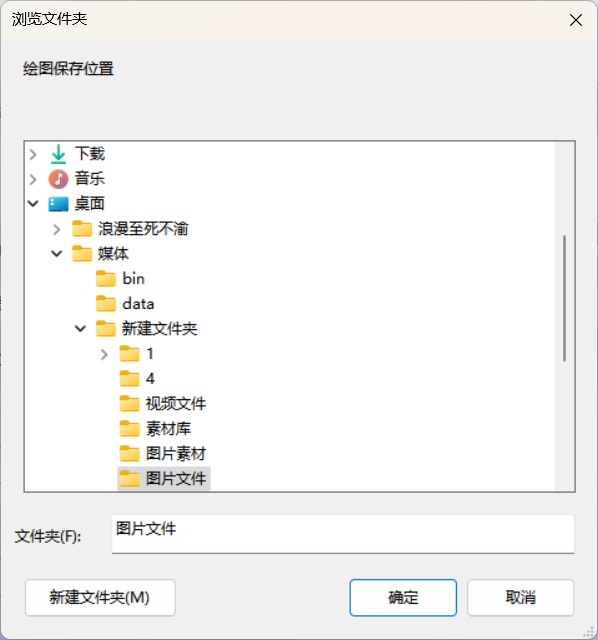Click the 图片素材 folder icon
The image size is (598, 640).
pos(129,453)
